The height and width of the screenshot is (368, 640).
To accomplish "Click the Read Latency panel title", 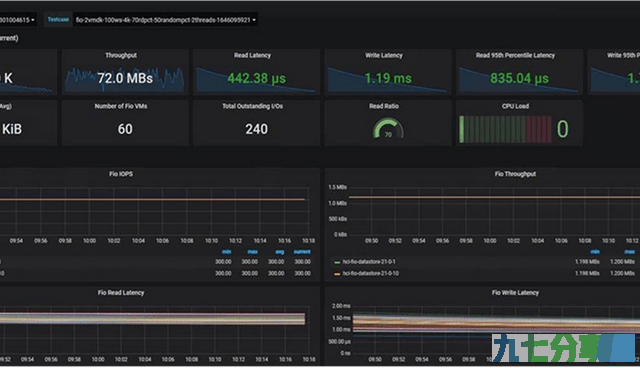I will point(252,55).
